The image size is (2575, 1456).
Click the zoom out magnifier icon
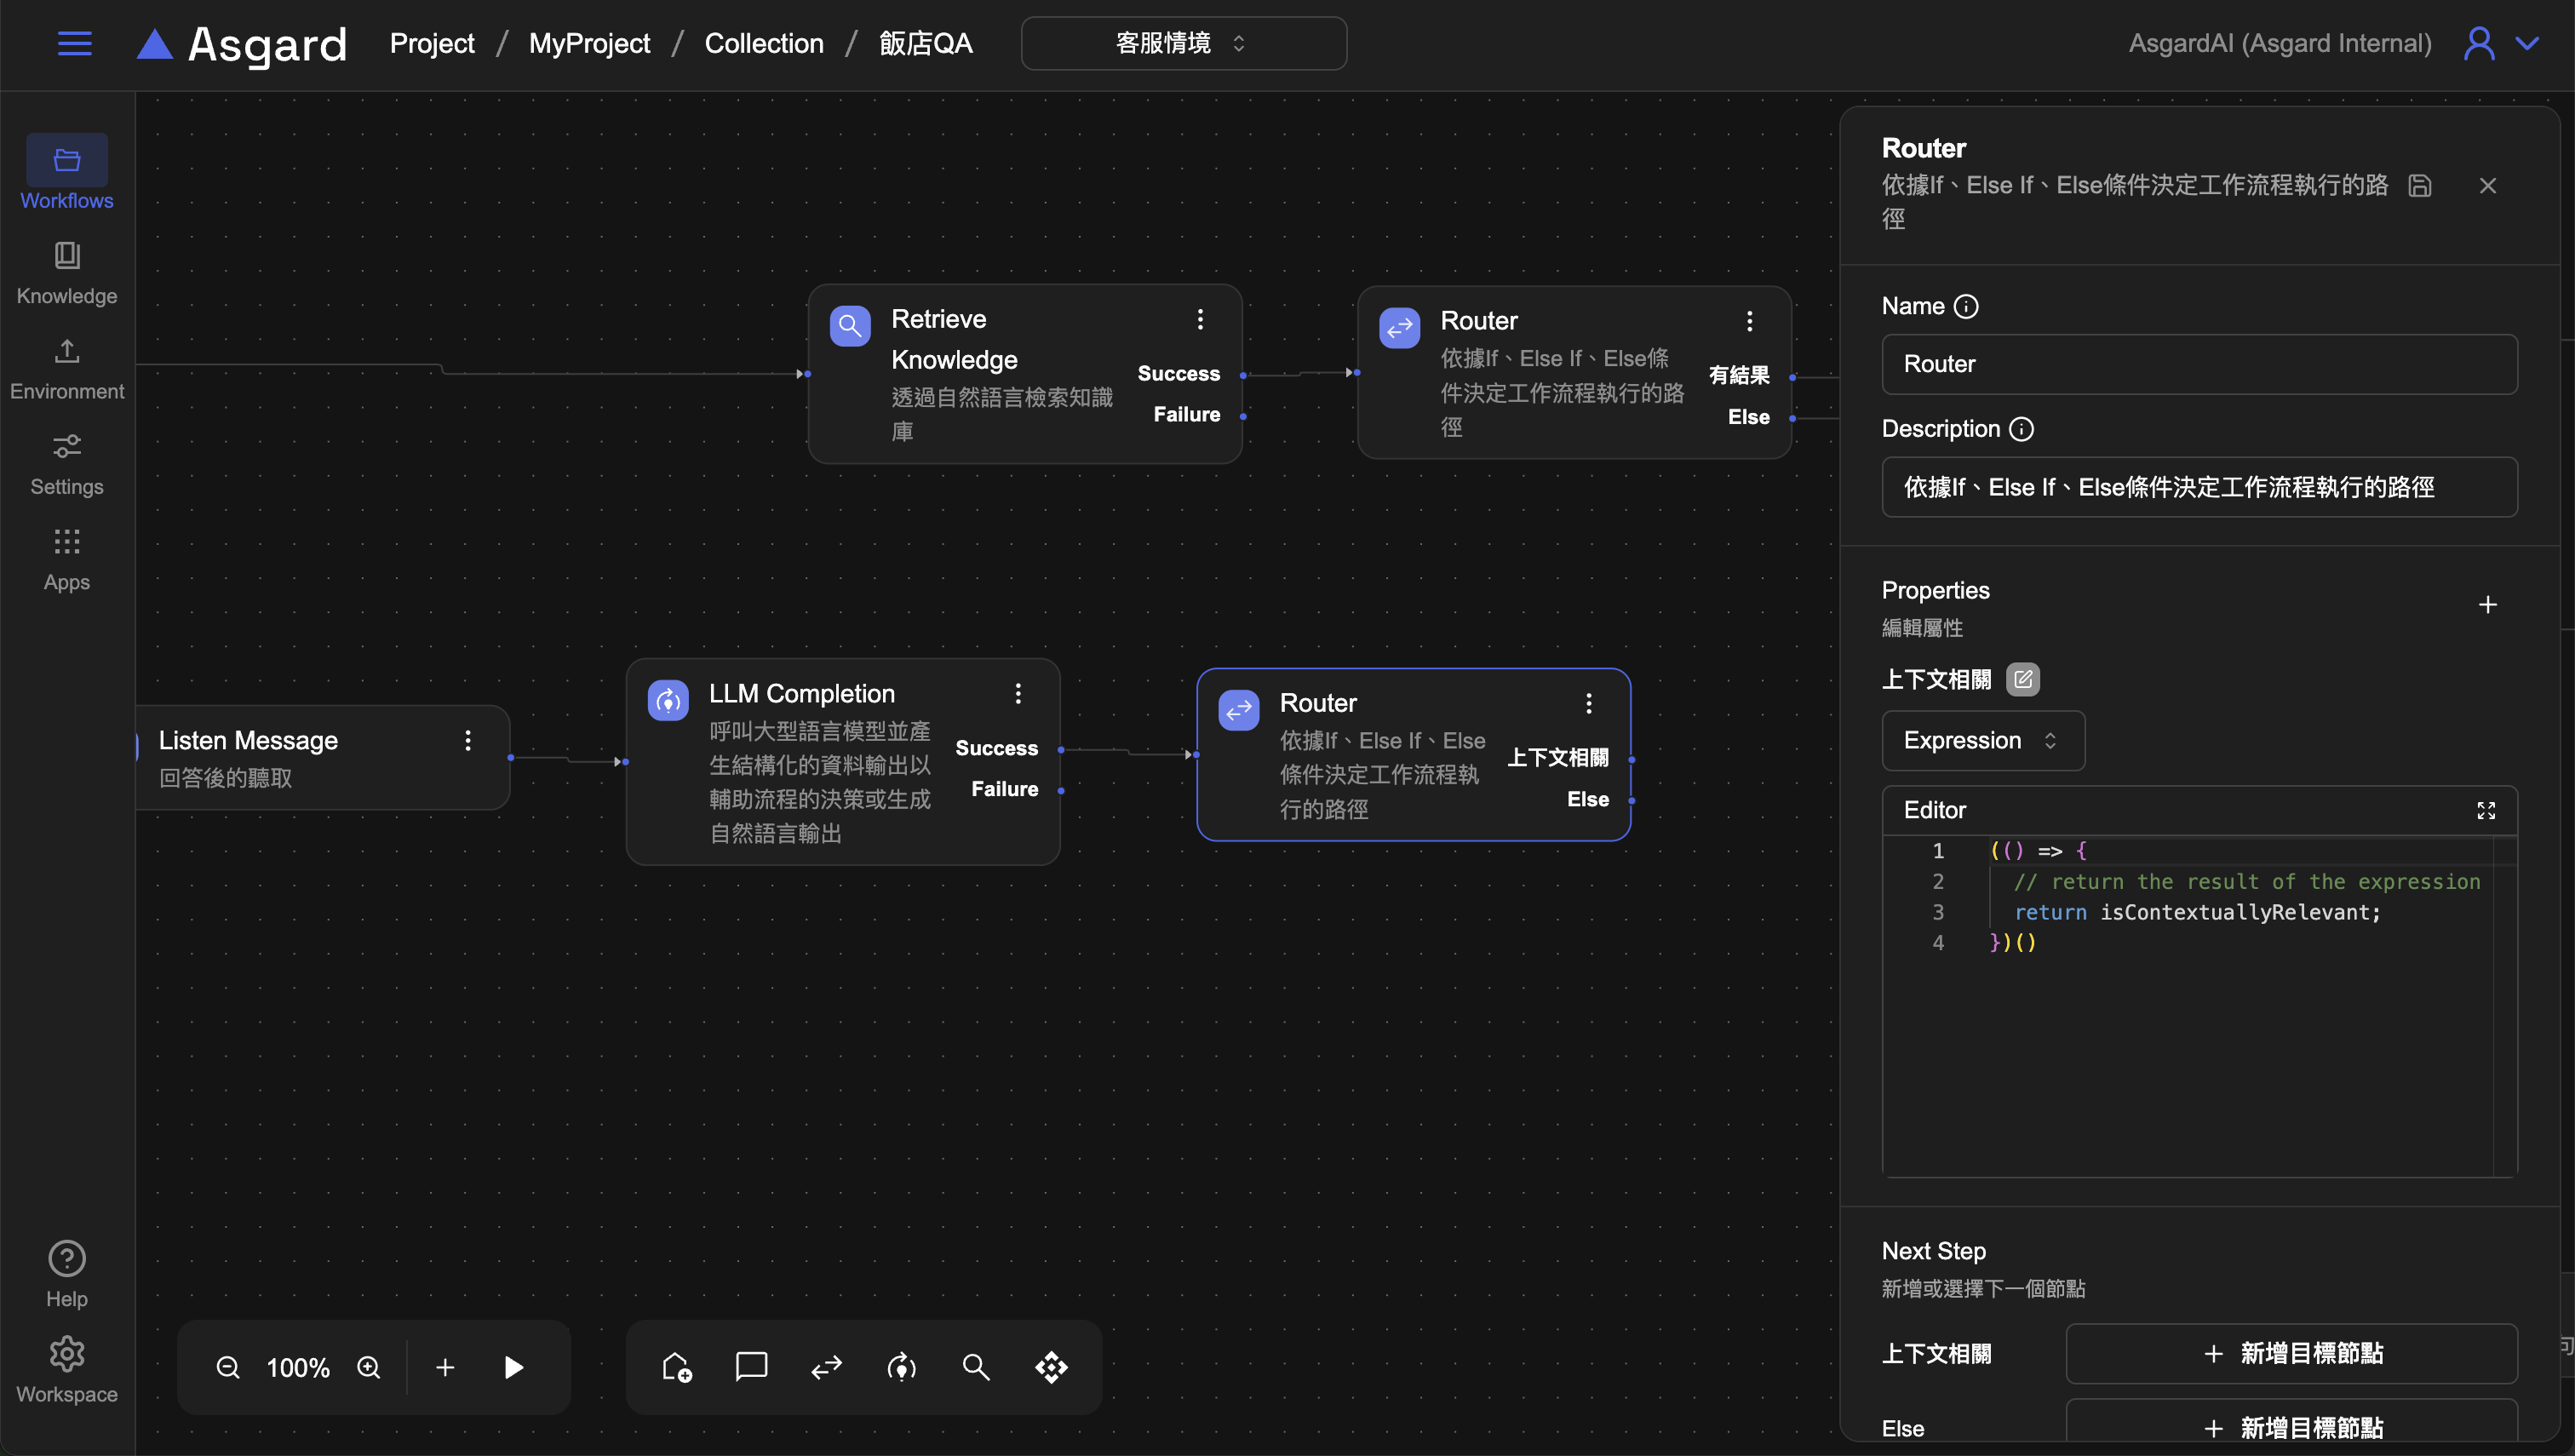pyautogui.click(x=228, y=1367)
